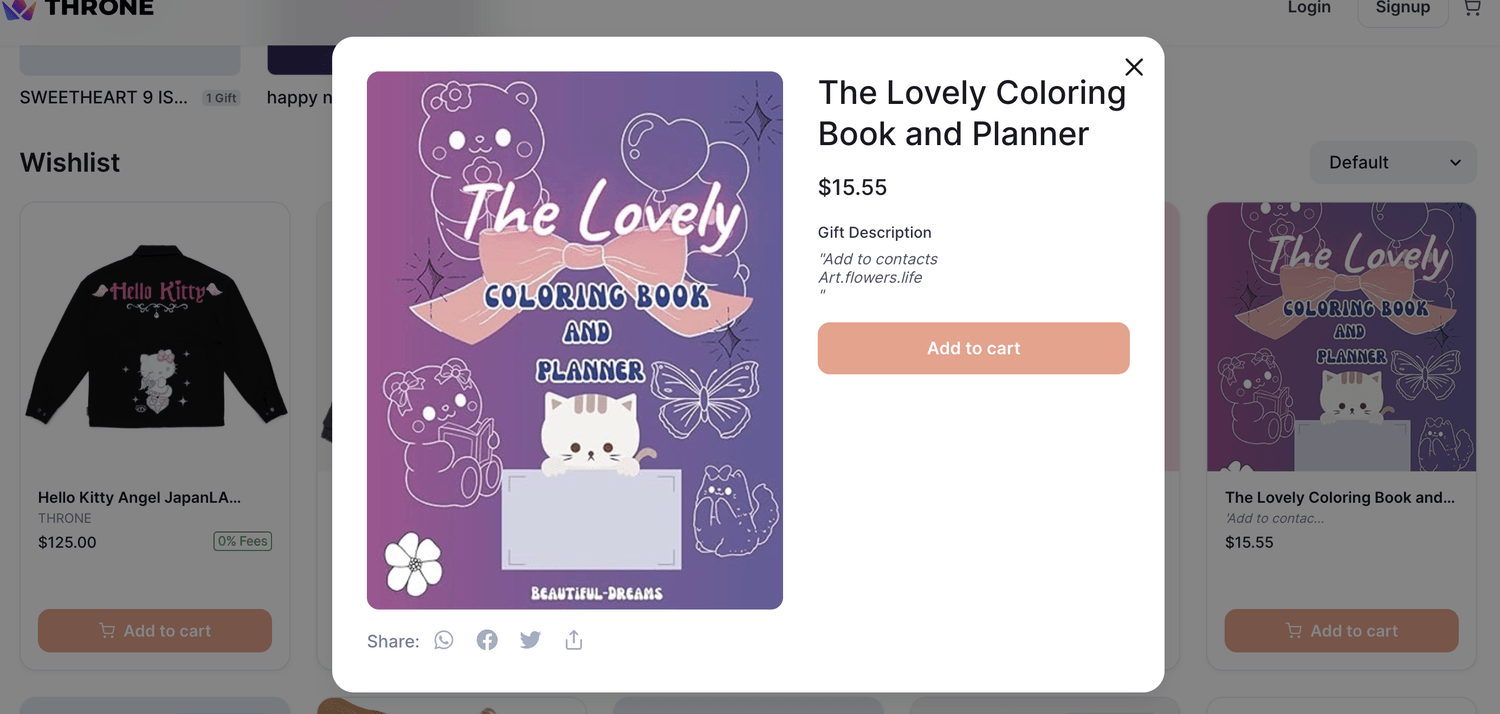Add Hello Kitty jacket to cart

coord(155,631)
